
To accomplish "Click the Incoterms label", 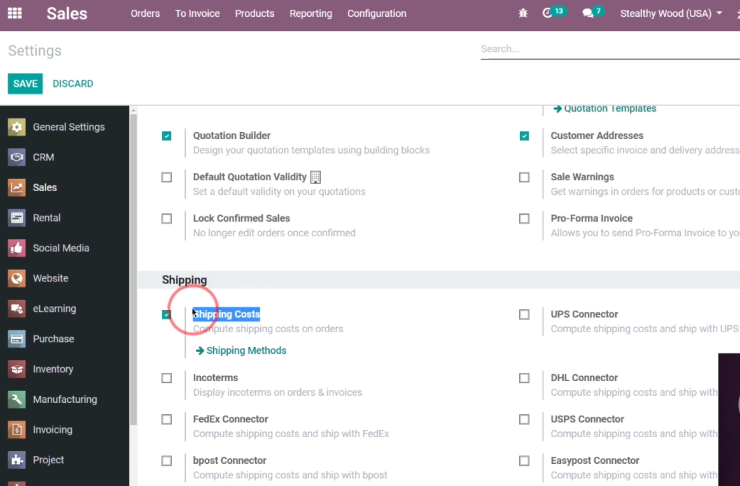I will (215, 378).
